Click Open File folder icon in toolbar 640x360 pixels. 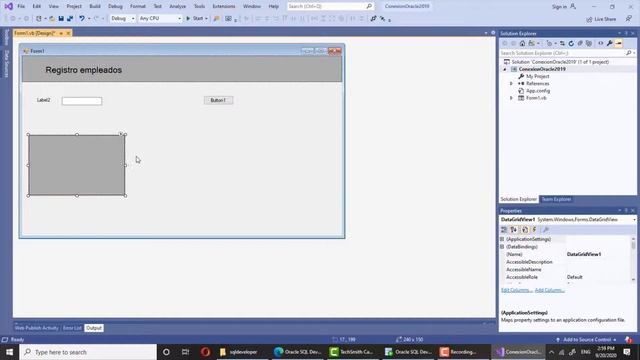pyautogui.click(x=52, y=19)
